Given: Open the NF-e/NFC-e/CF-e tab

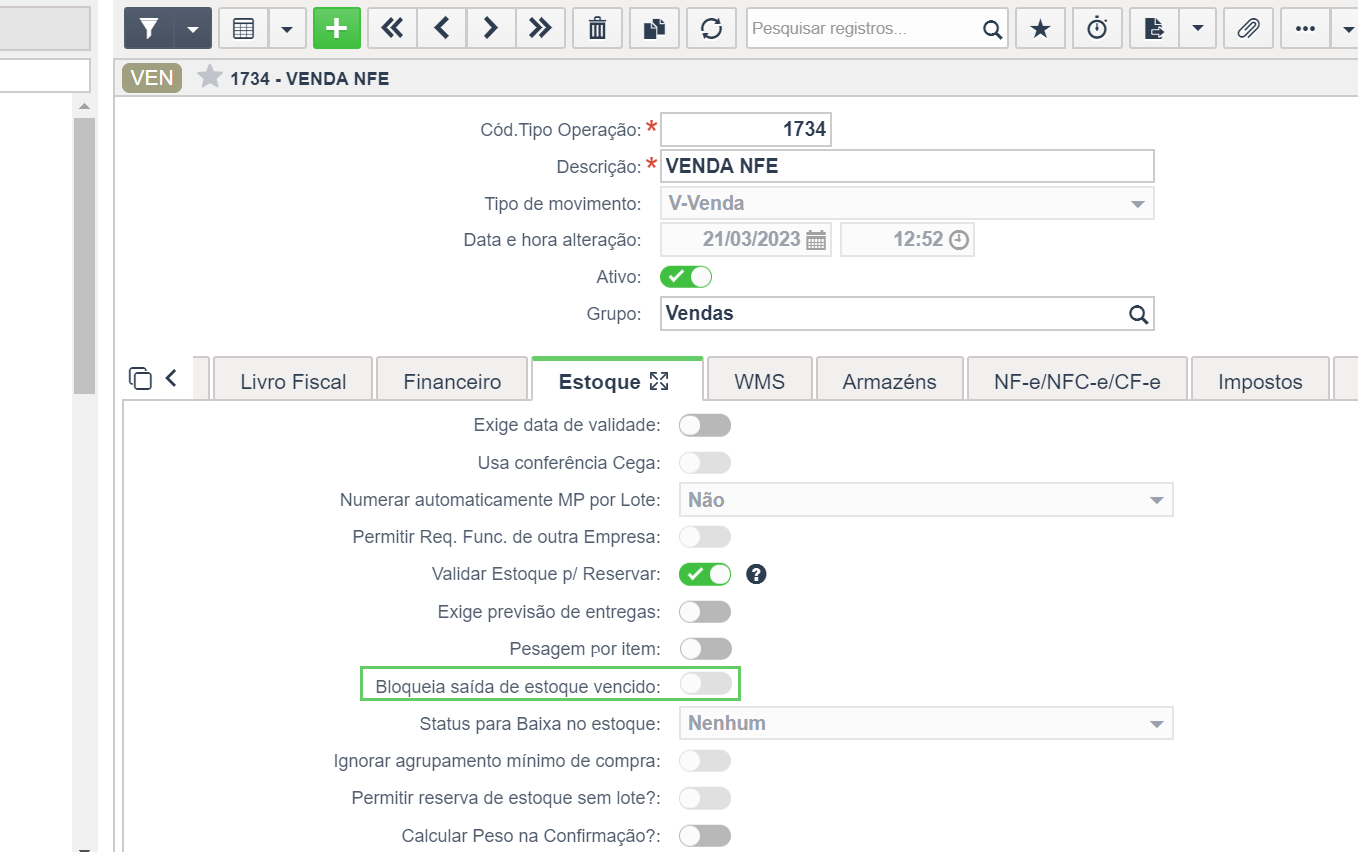Looking at the screenshot, I should coord(1077,381).
